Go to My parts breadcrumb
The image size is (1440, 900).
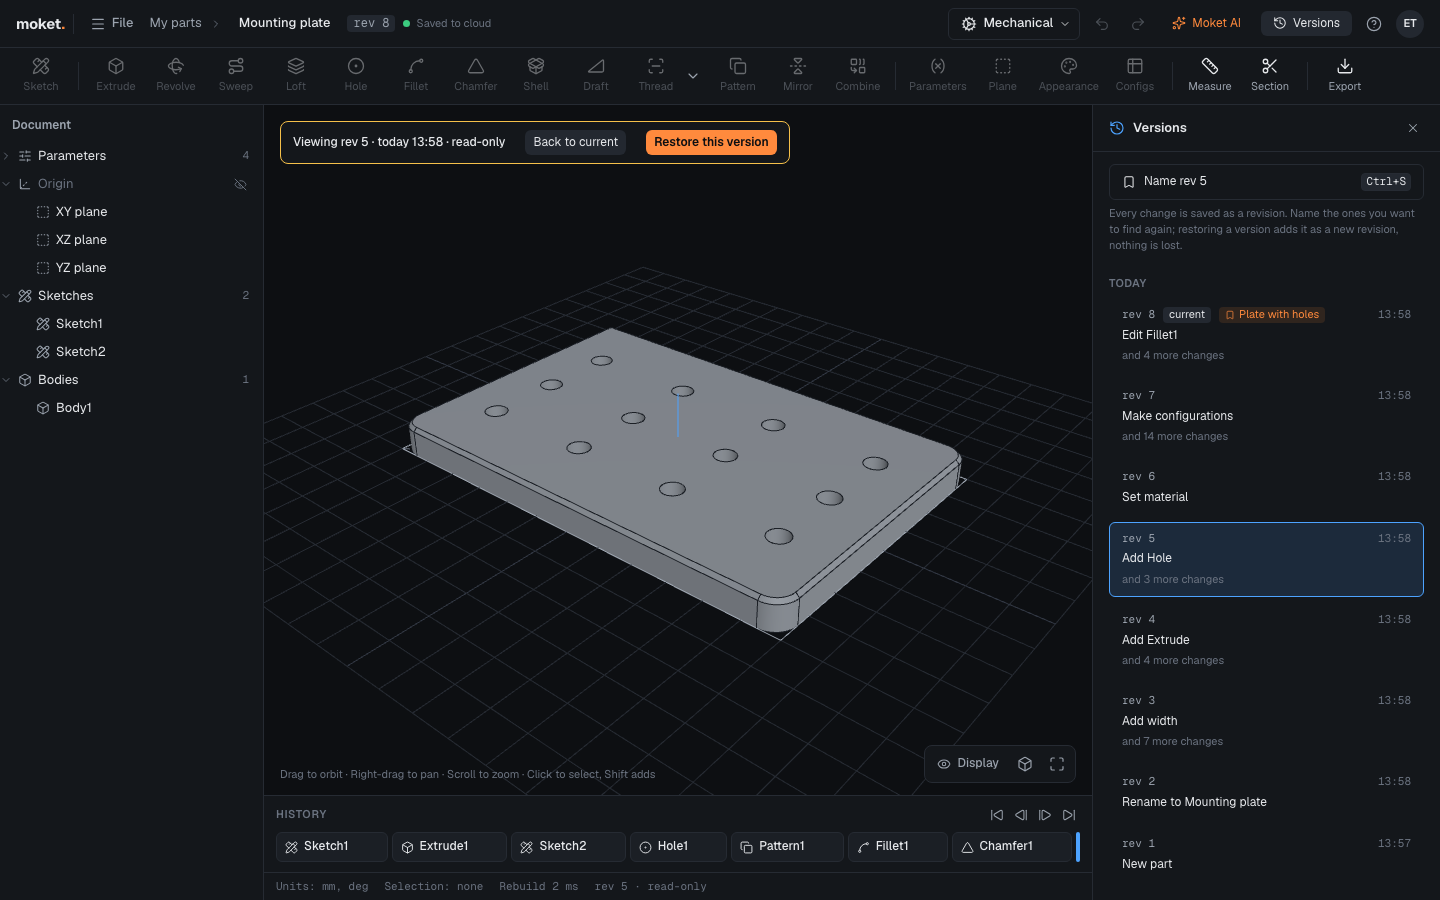[176, 23]
